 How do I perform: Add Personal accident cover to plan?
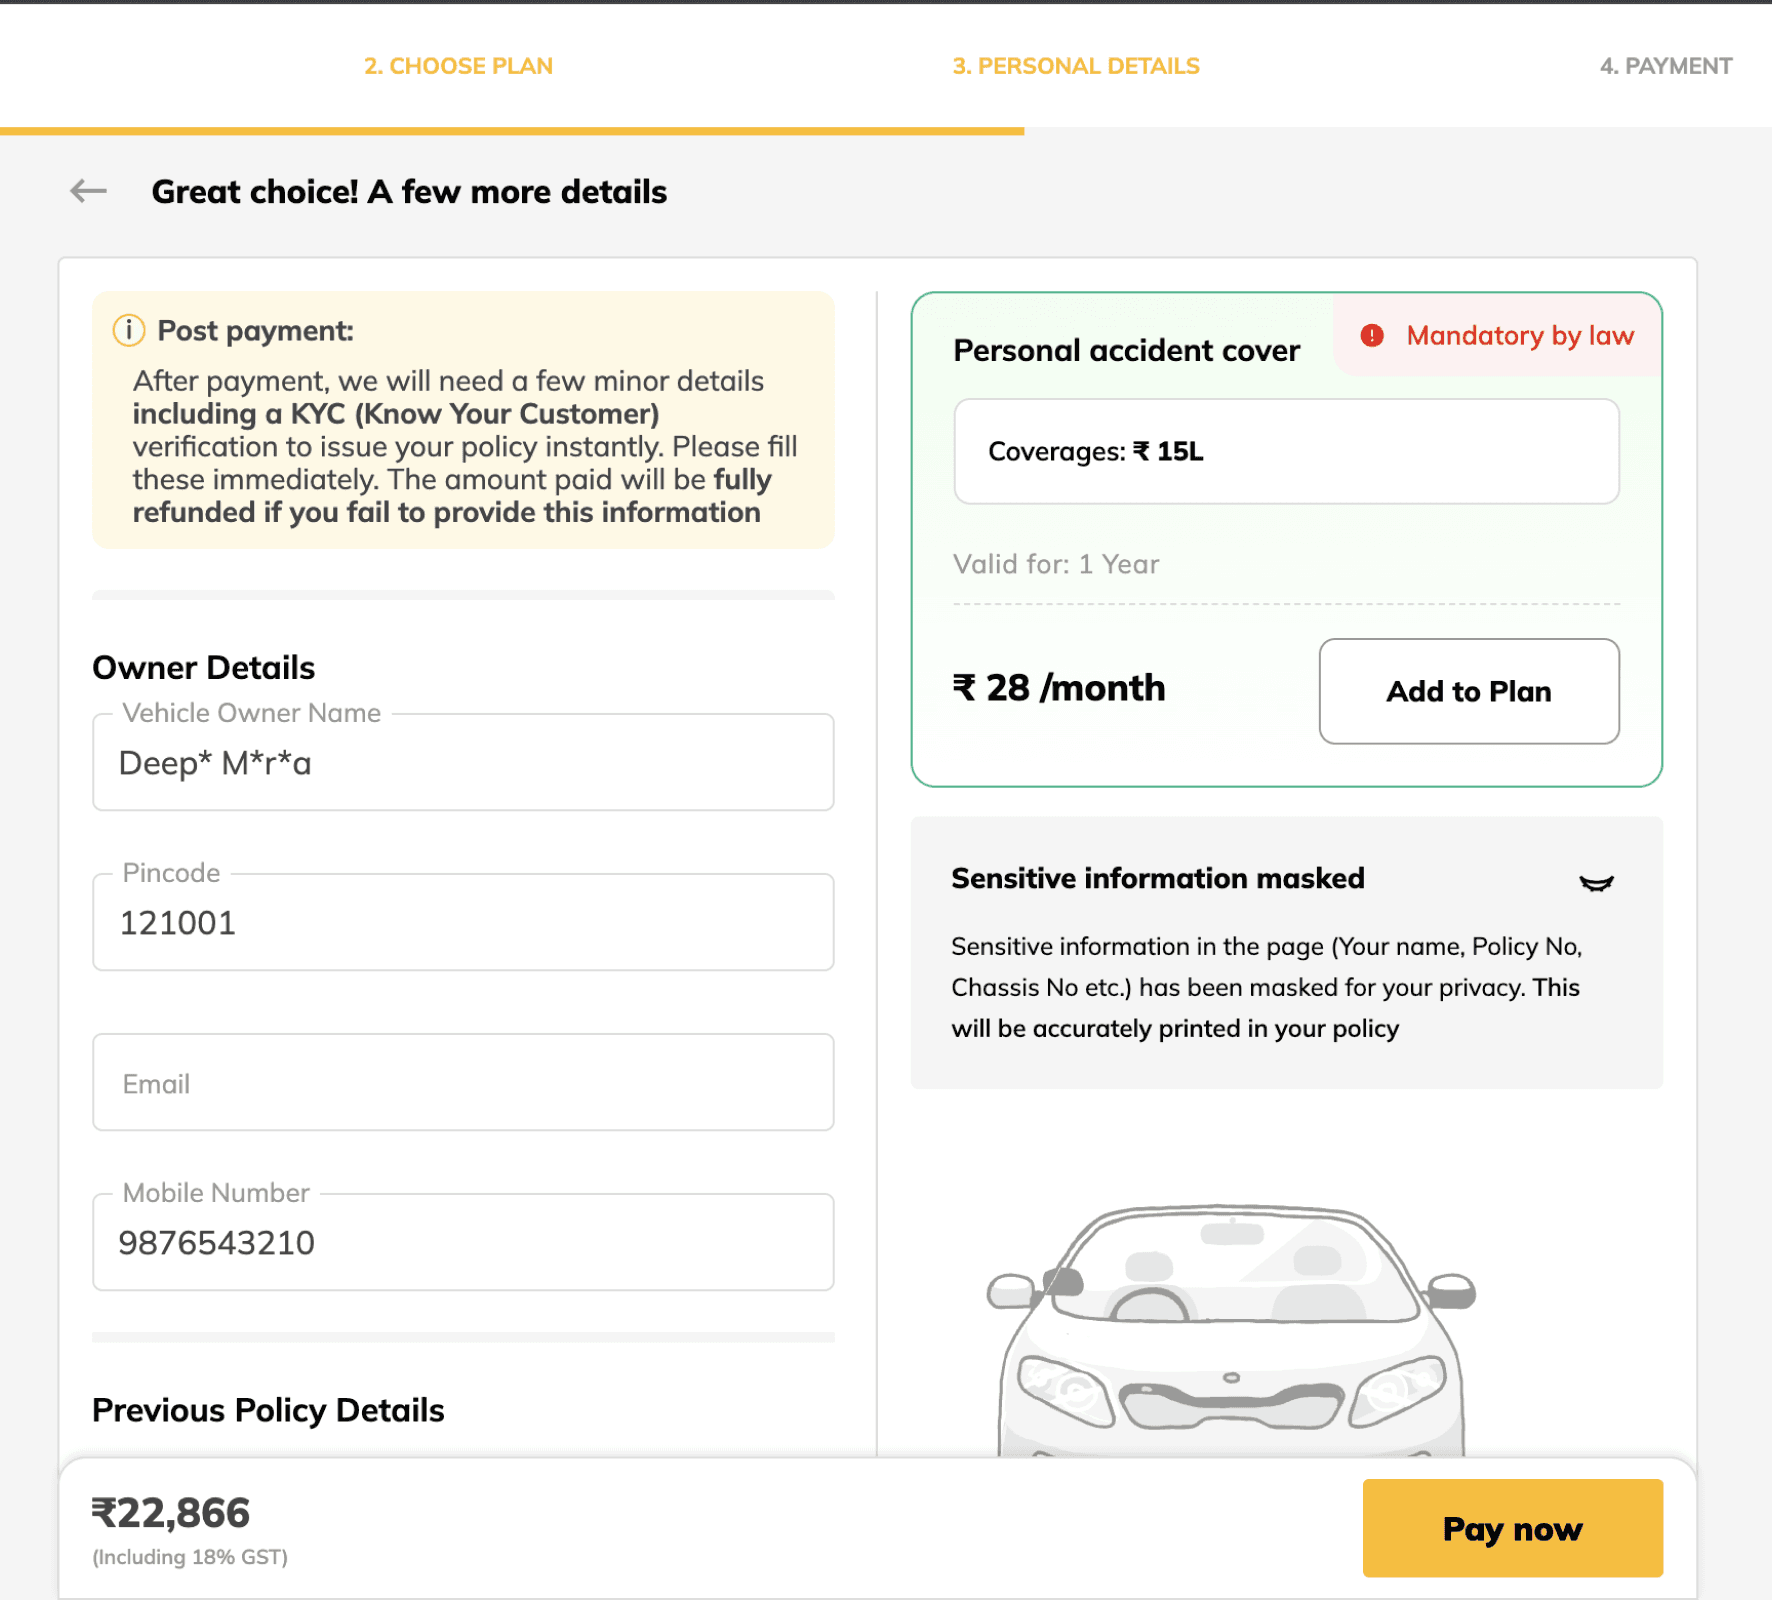click(x=1468, y=691)
